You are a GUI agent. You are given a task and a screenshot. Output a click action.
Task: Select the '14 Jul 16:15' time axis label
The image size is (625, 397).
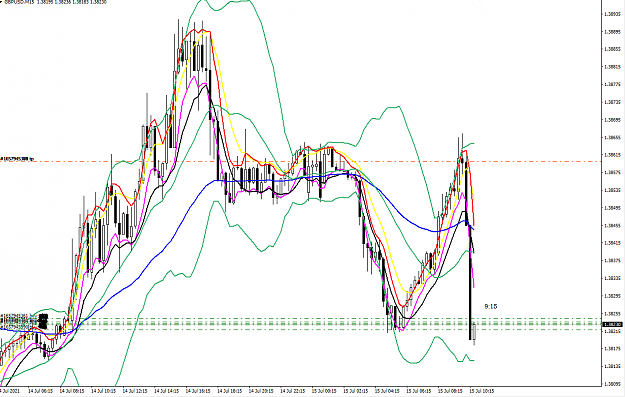pyautogui.click(x=198, y=391)
